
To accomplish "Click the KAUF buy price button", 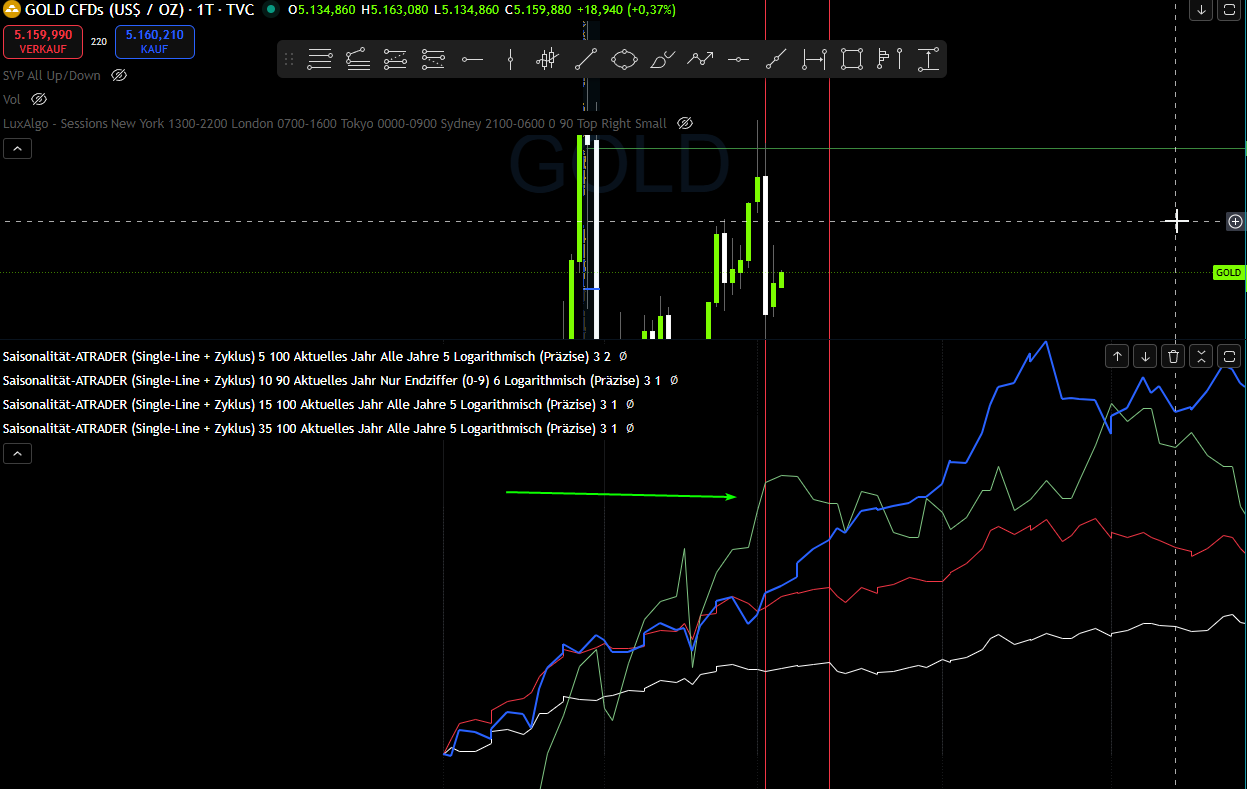I will [154, 41].
